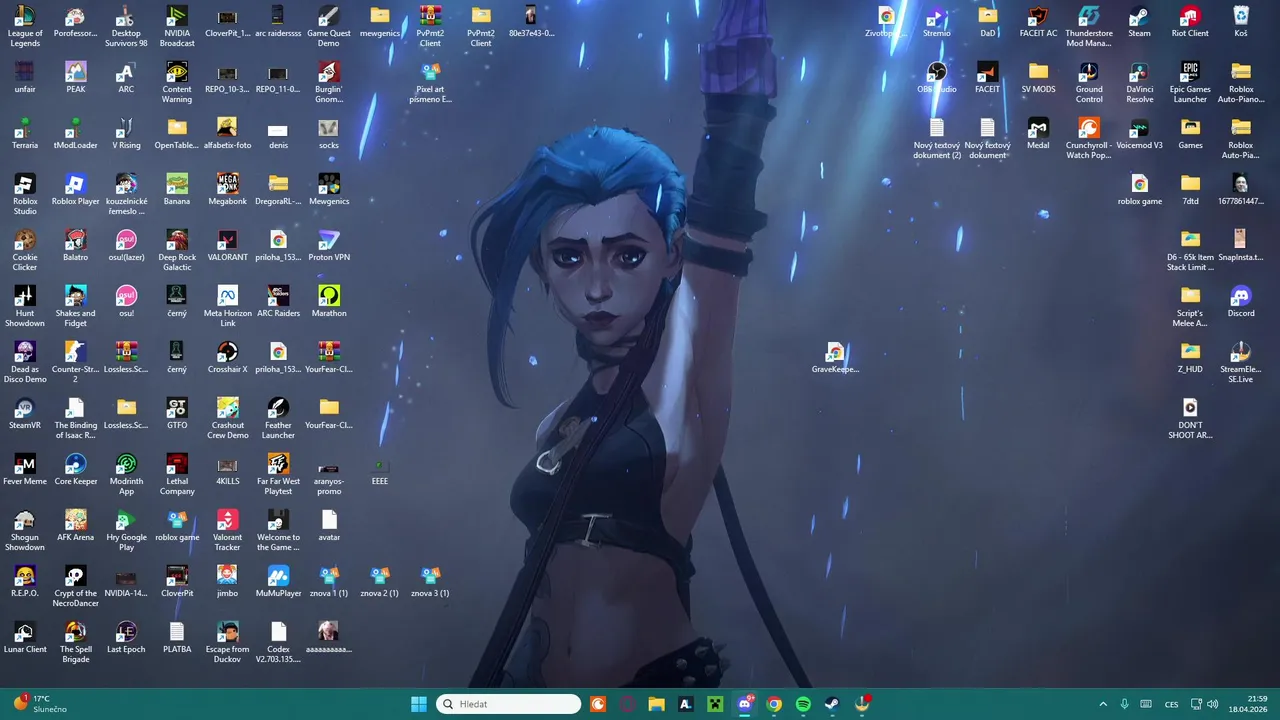Select the Koš recycle bin

[1241, 21]
